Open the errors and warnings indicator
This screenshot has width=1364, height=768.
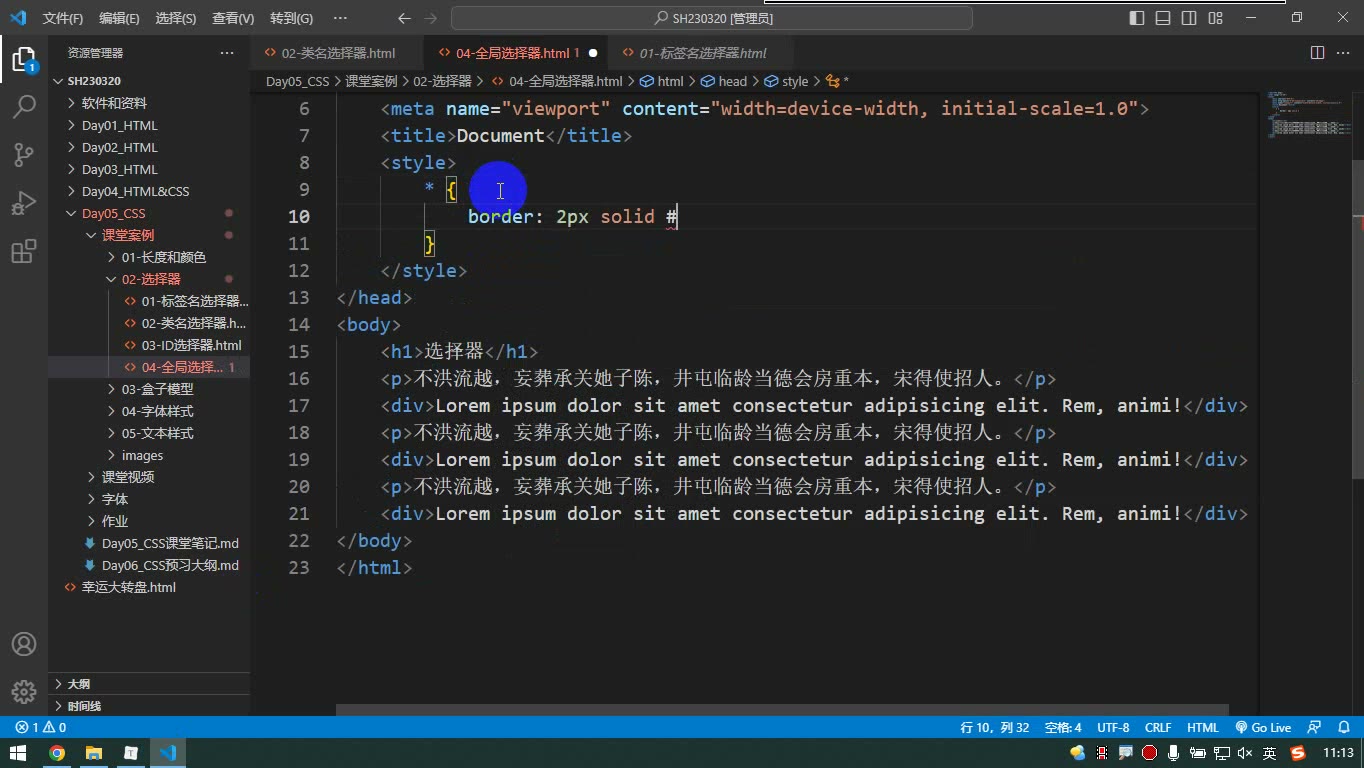(x=41, y=728)
